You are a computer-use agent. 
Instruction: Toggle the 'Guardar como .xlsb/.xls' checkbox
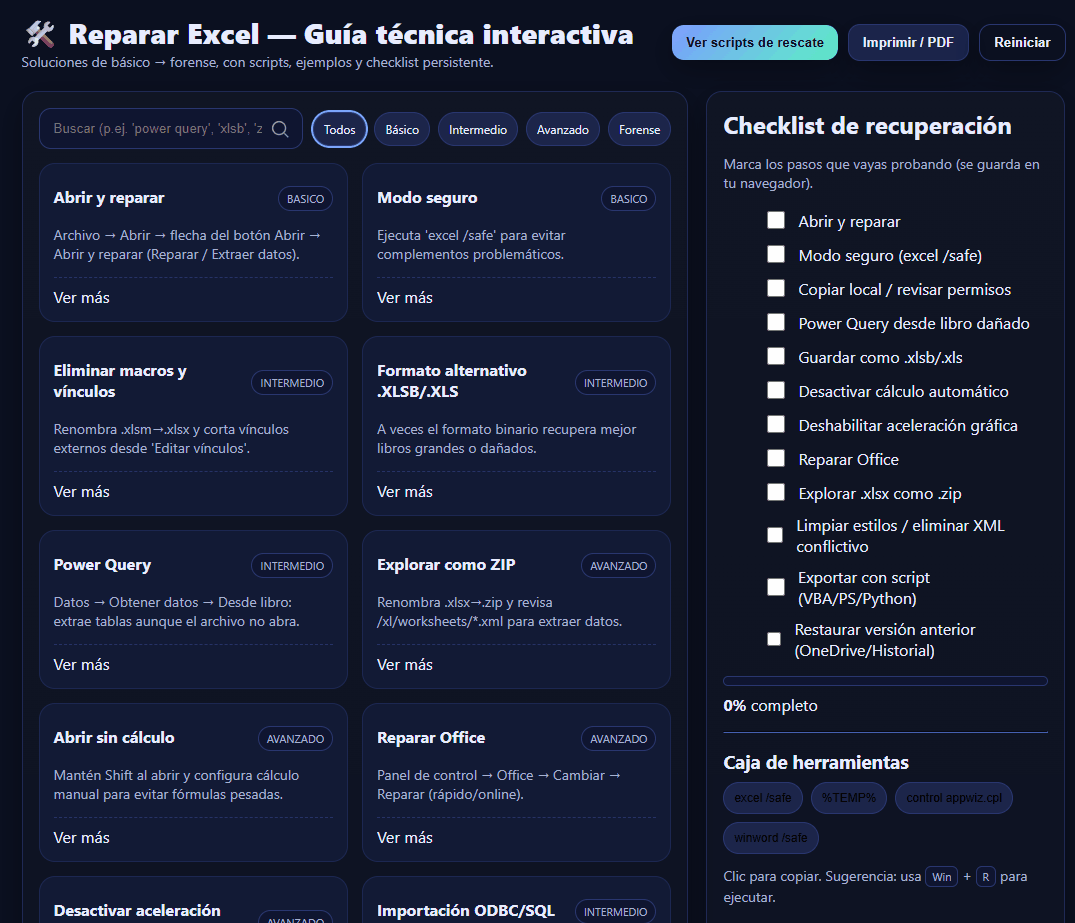[x=776, y=356]
